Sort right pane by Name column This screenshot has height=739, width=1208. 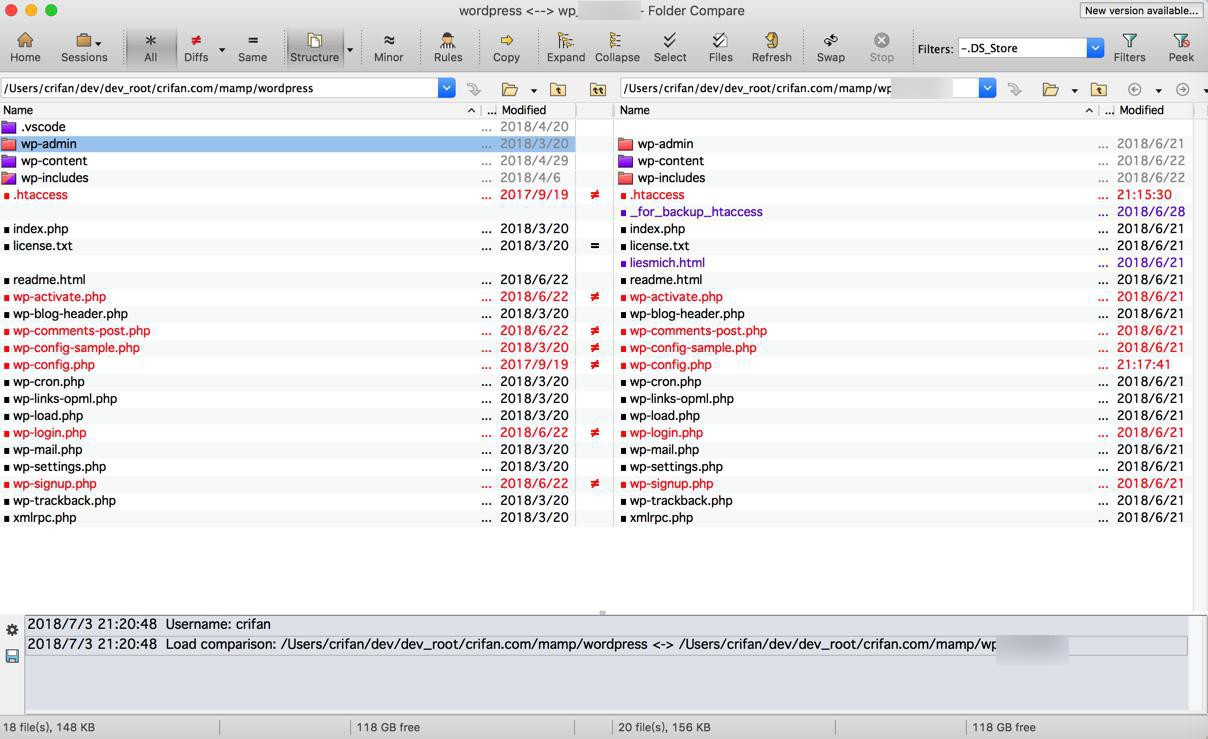pyautogui.click(x=856, y=110)
